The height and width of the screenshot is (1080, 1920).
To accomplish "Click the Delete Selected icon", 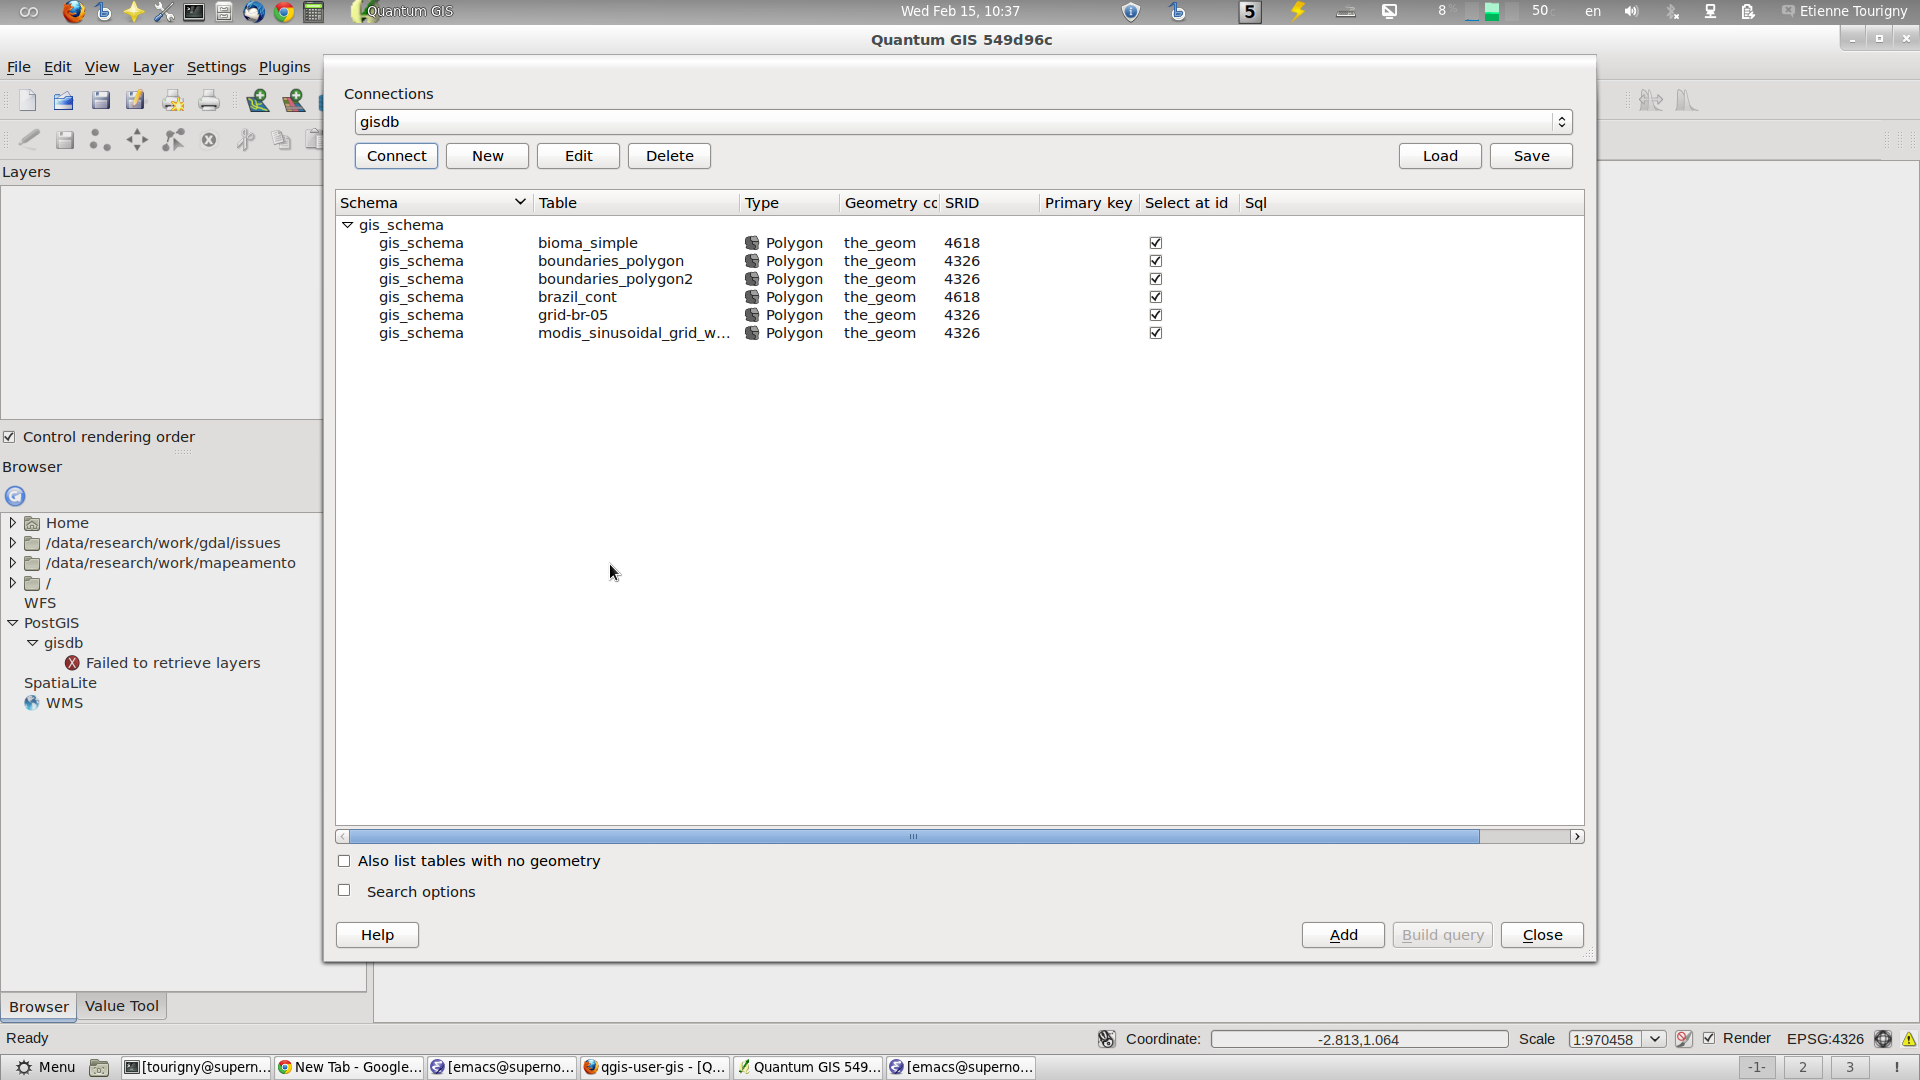I will coord(209,140).
